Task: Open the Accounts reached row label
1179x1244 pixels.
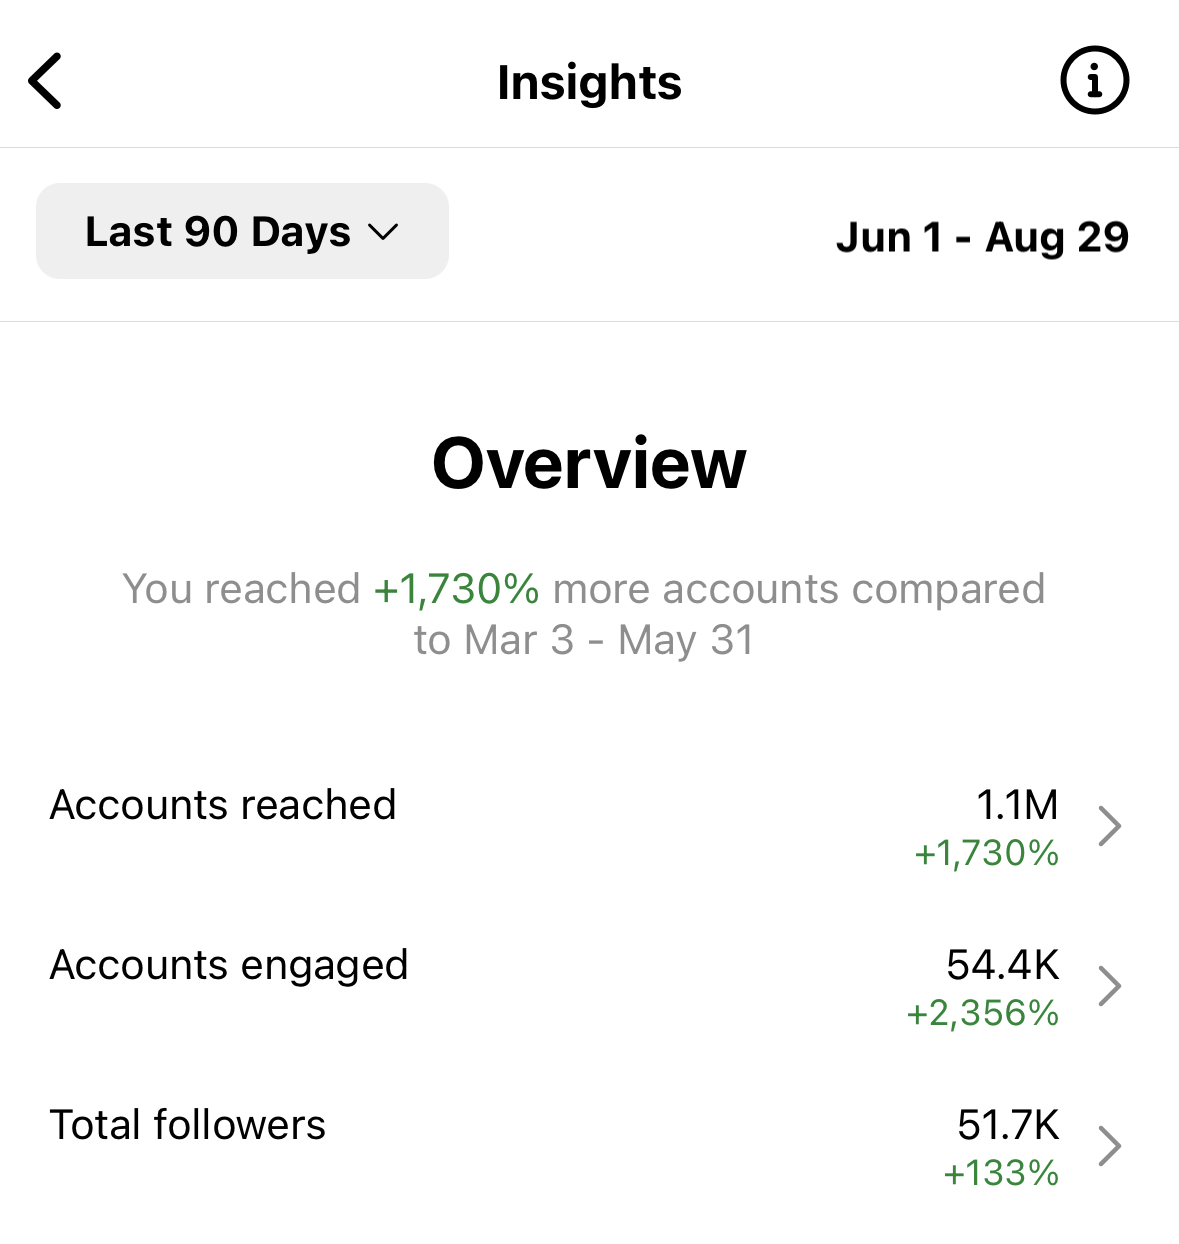Action: [x=223, y=805]
